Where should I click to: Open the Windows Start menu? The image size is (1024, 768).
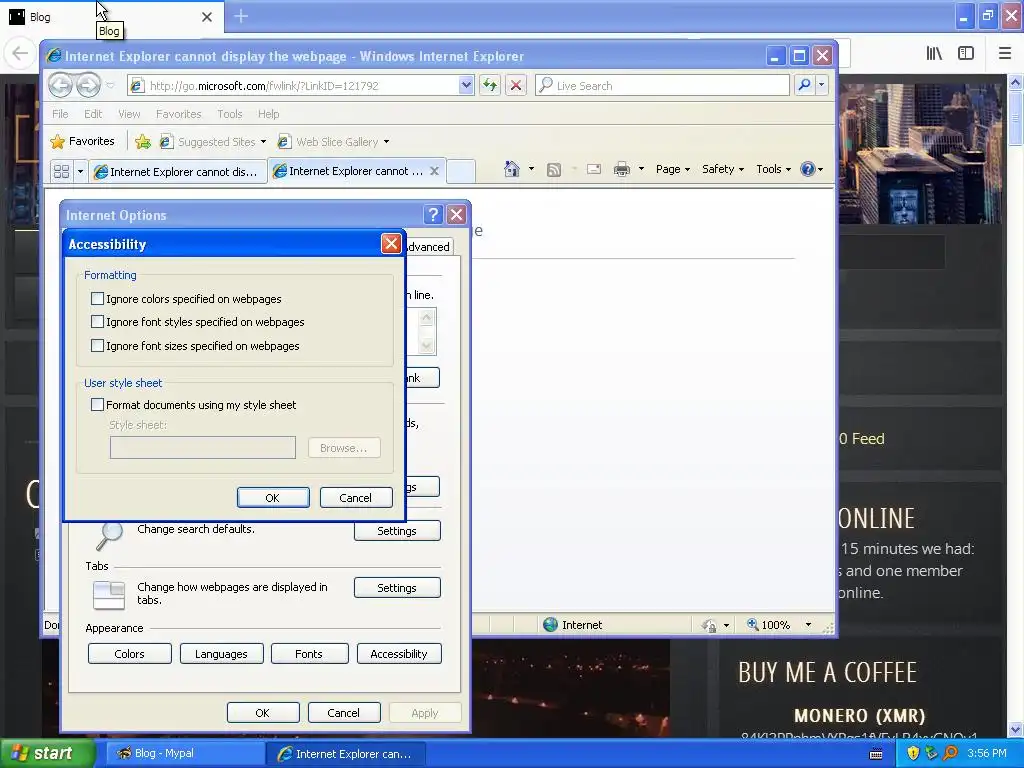click(x=47, y=753)
